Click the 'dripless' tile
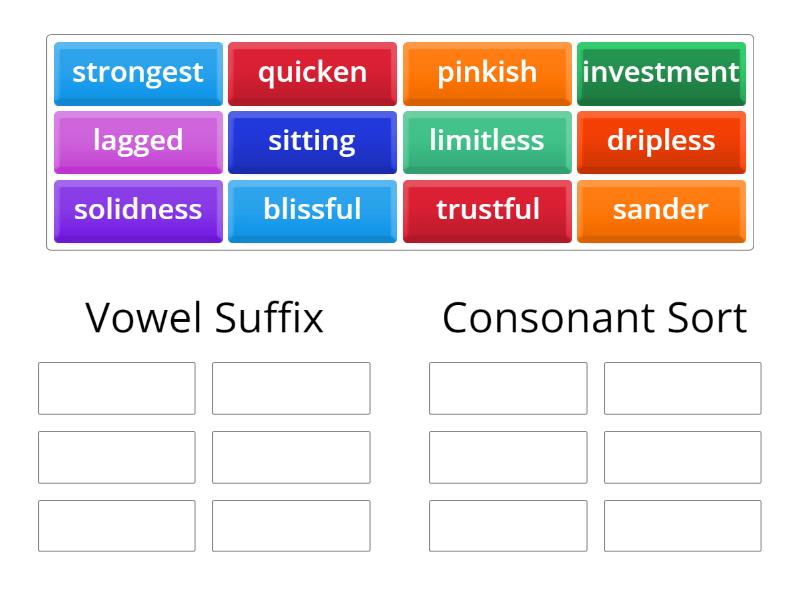Image resolution: width=800 pixels, height=600 pixels. 661,141
